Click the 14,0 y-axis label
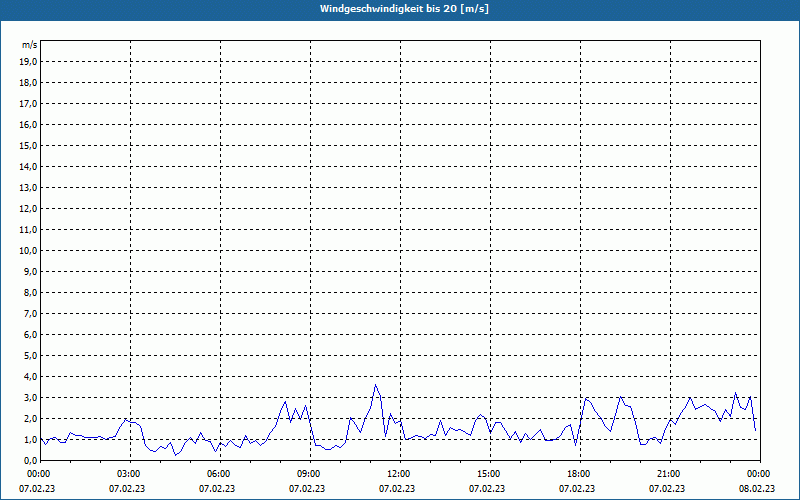Image resolution: width=800 pixels, height=500 pixels. click(28, 166)
